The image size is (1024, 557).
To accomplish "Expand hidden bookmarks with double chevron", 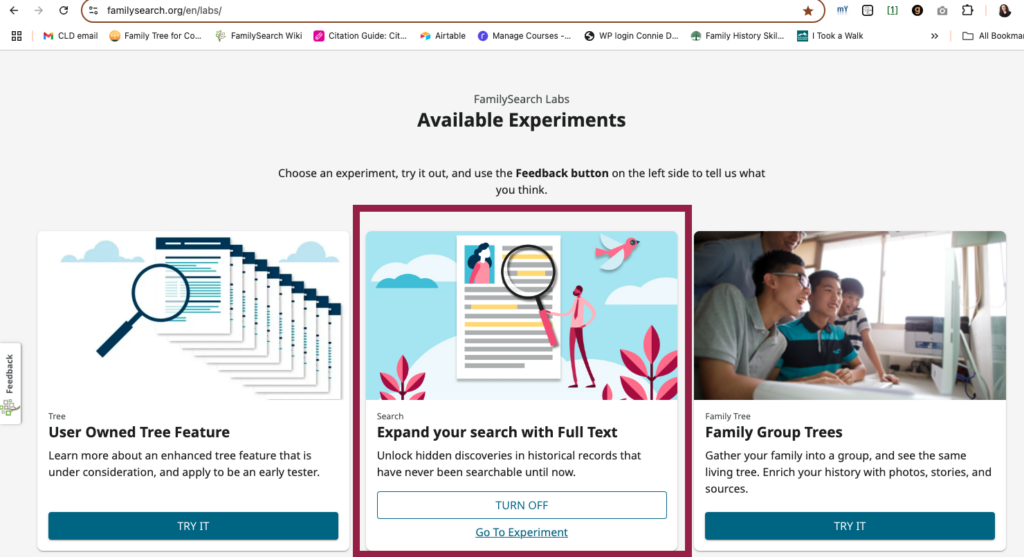I will 935,36.
